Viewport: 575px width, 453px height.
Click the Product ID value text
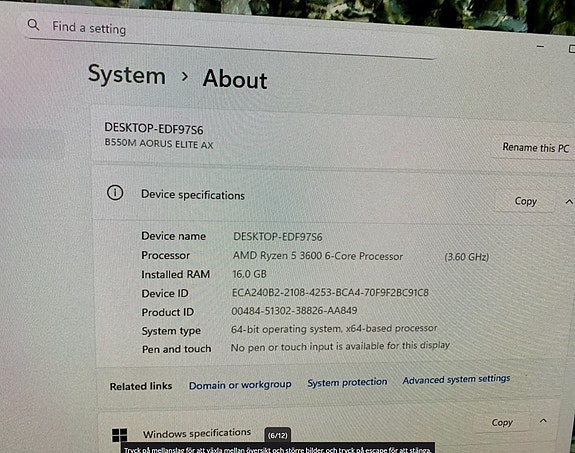(x=294, y=311)
